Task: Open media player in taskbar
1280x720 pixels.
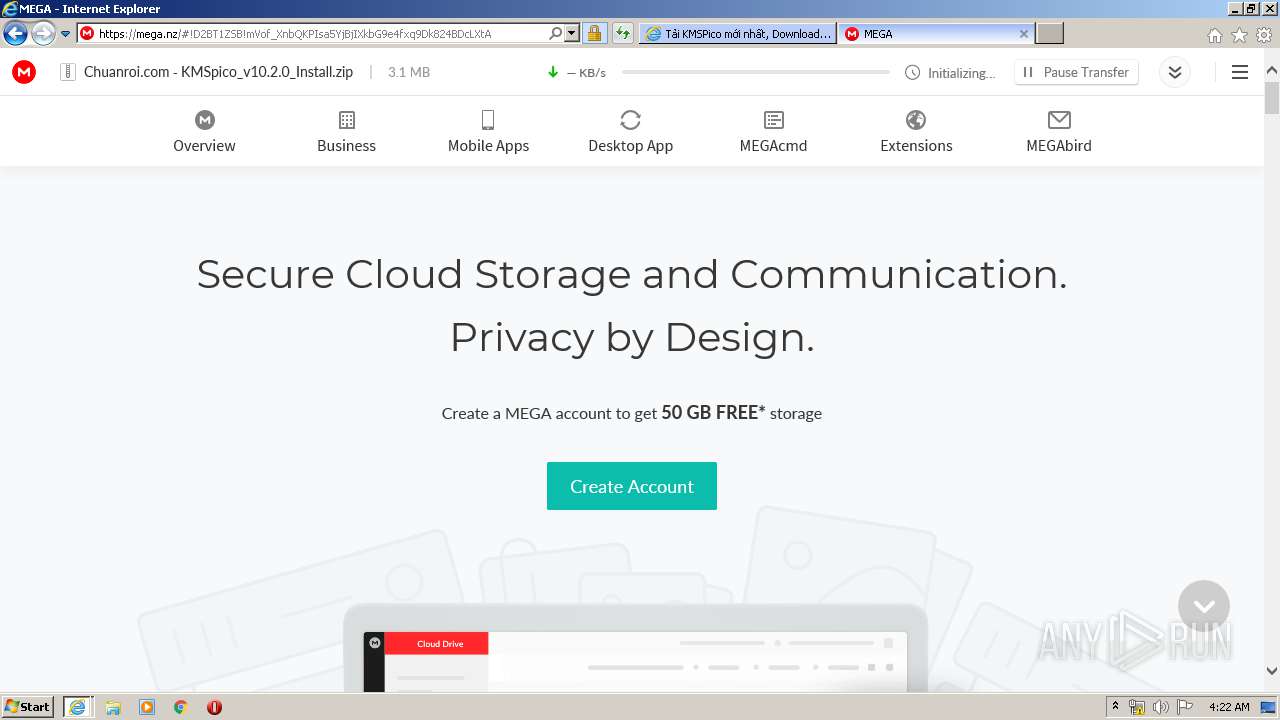Action: point(147,707)
